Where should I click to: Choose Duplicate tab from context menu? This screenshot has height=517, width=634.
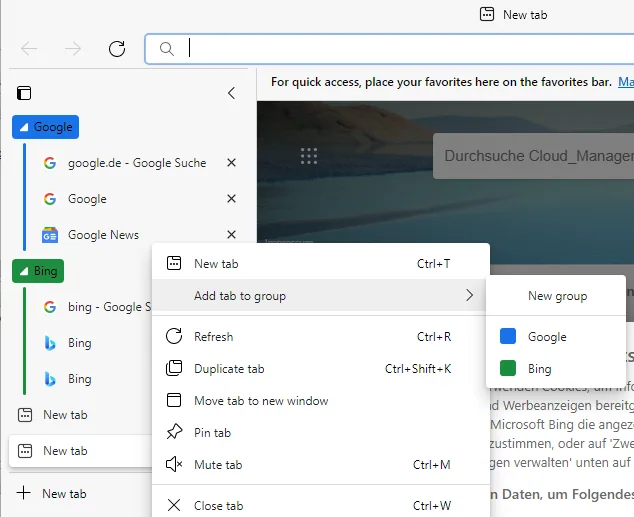[321, 369]
